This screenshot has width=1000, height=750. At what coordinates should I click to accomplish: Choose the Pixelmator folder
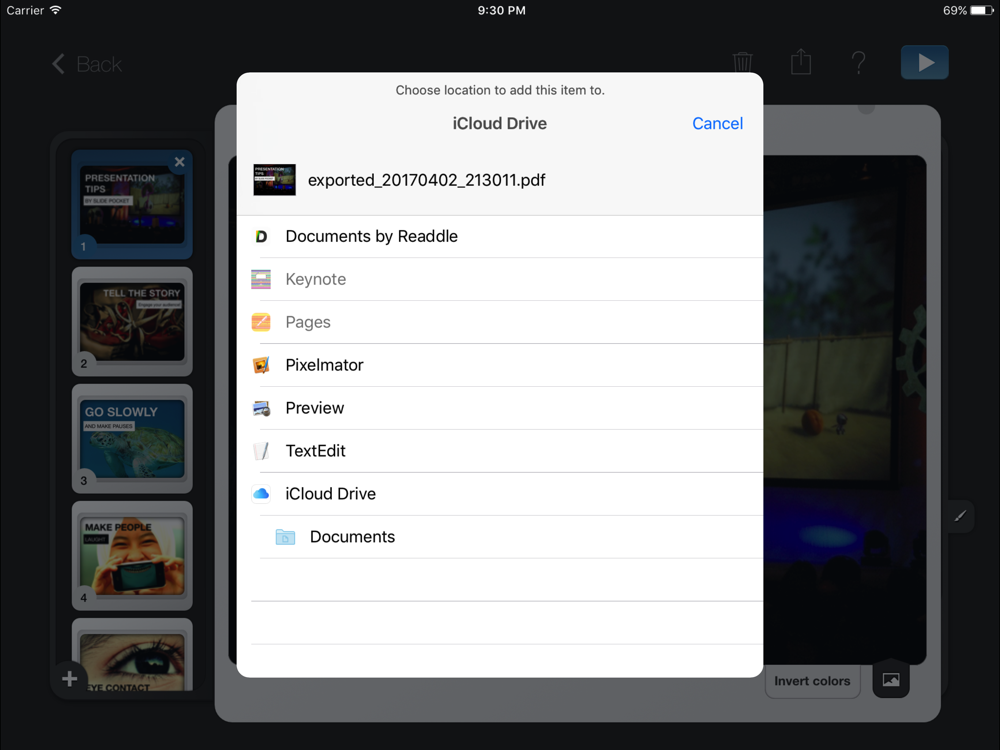point(500,365)
